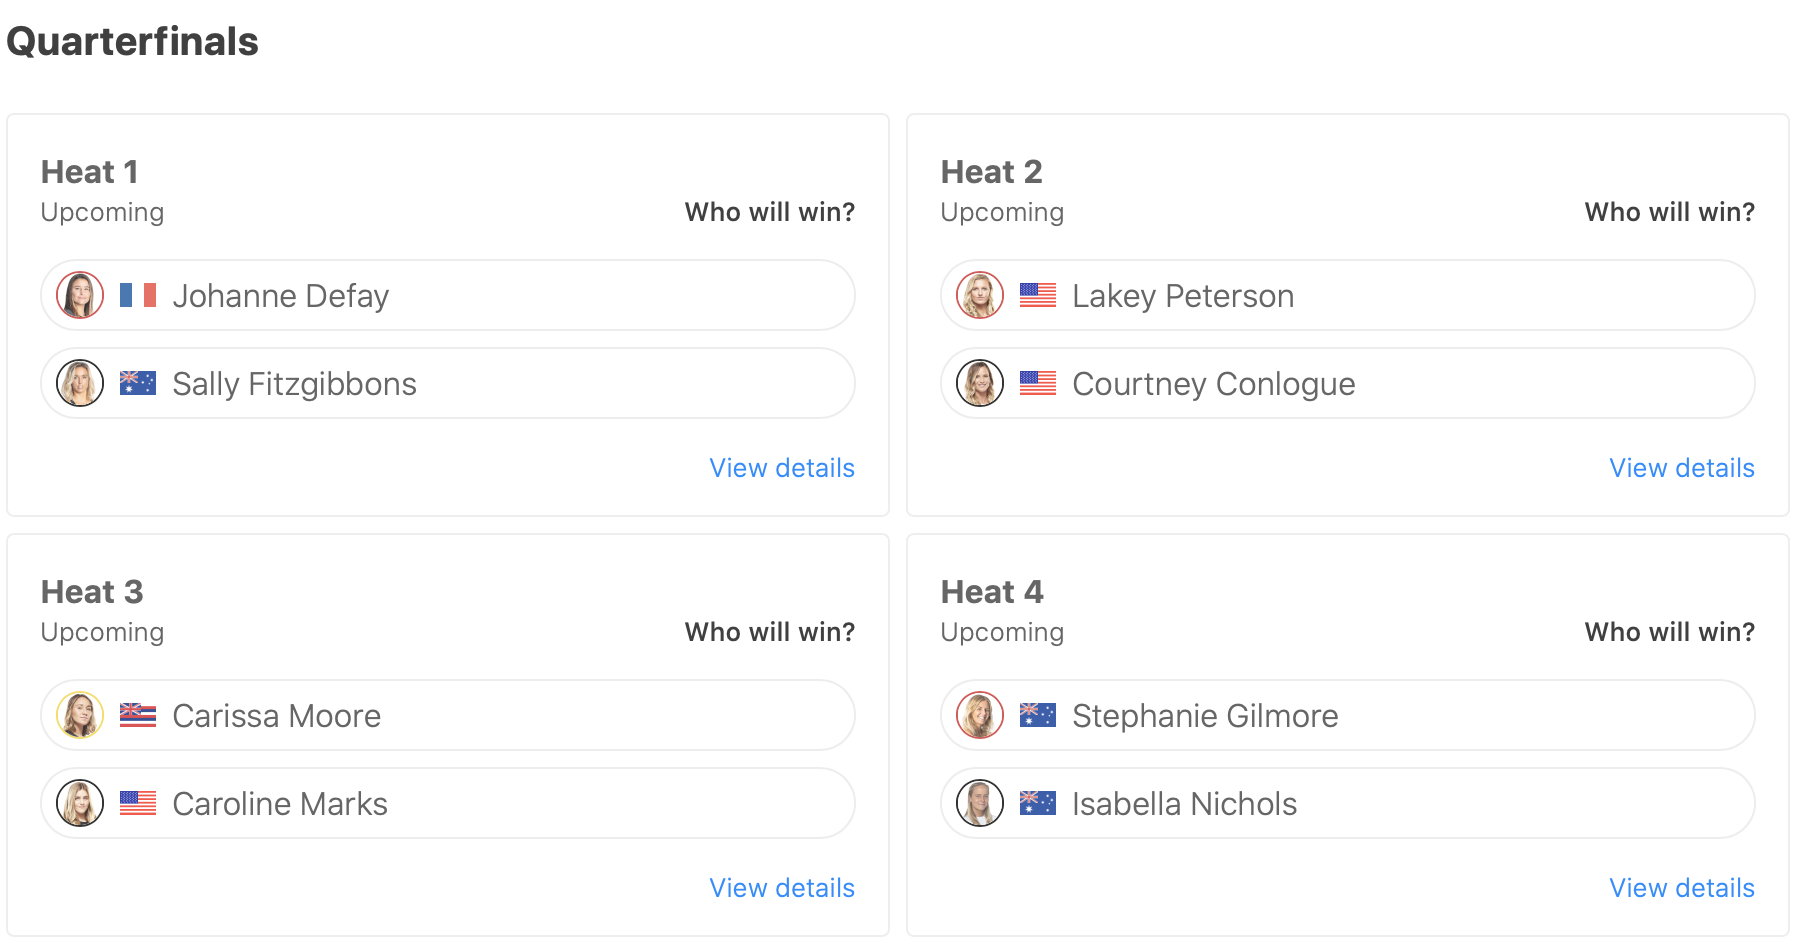1798x950 pixels.
Task: Click the US flag beside Courtney Conlogue
Action: (x=1038, y=384)
